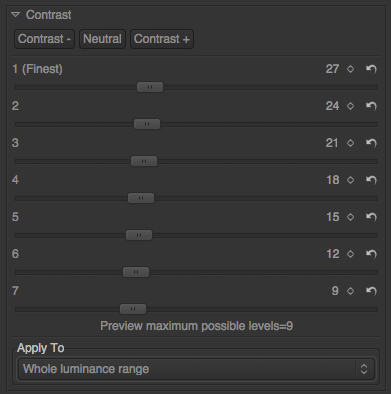
Task: Collapse the Contrast section triangle
Action: 15,15
